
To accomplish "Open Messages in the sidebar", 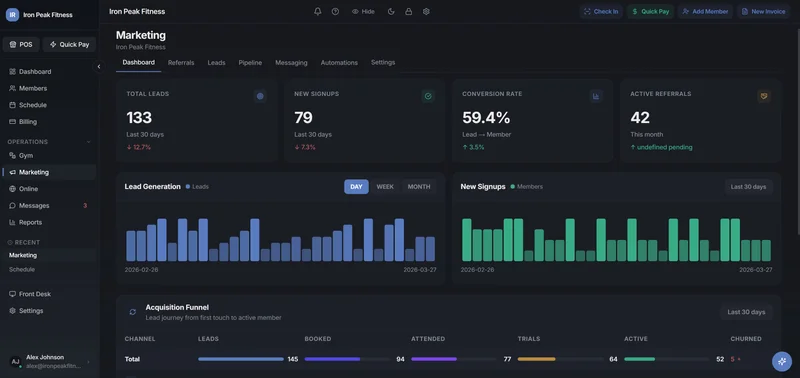I will click(x=49, y=206).
